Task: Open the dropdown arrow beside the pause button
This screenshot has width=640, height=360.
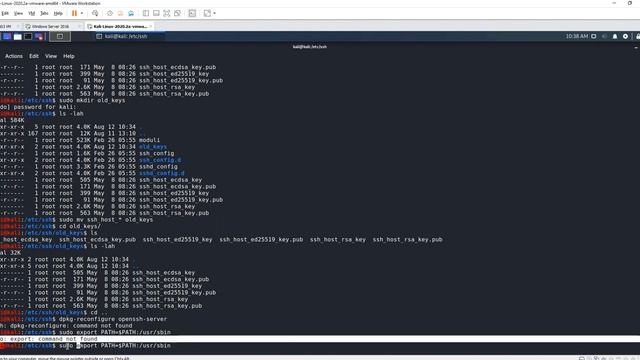Action: point(82,13)
